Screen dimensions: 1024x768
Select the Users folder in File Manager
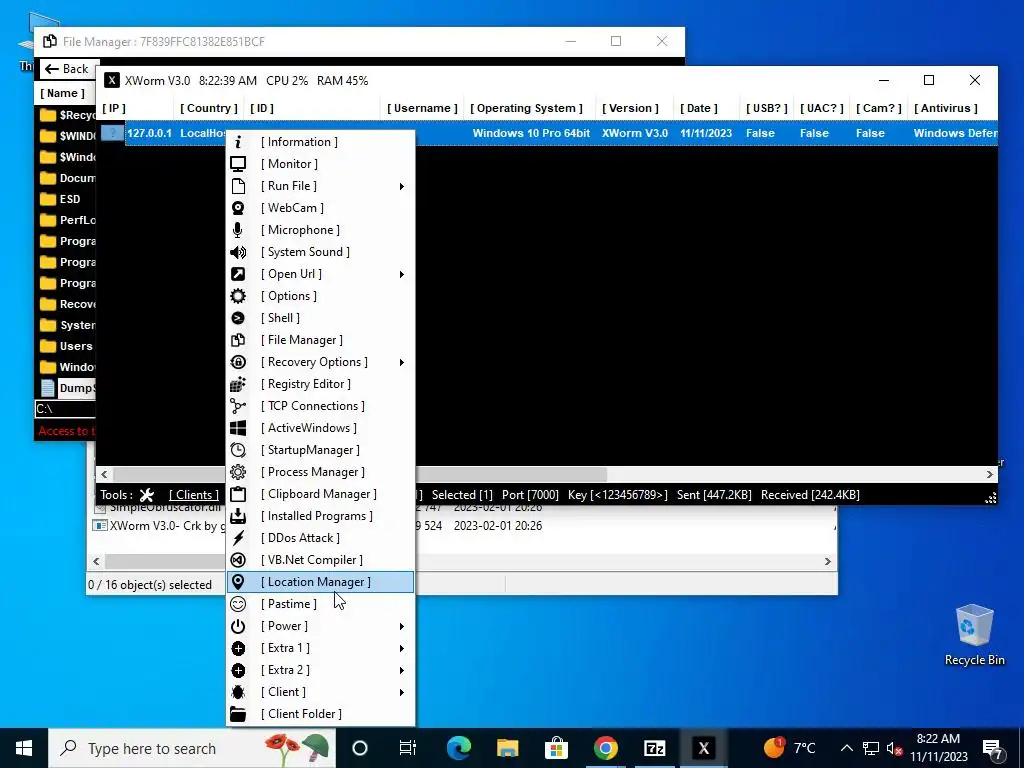(x=65, y=346)
